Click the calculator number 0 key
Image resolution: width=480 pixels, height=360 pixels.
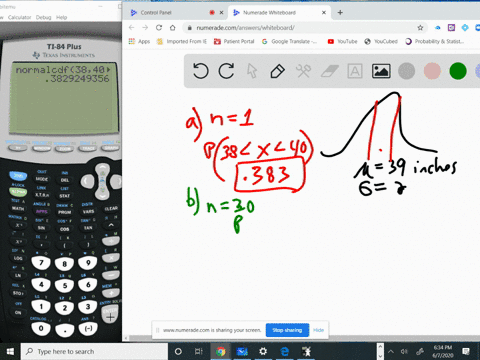(x=41, y=328)
